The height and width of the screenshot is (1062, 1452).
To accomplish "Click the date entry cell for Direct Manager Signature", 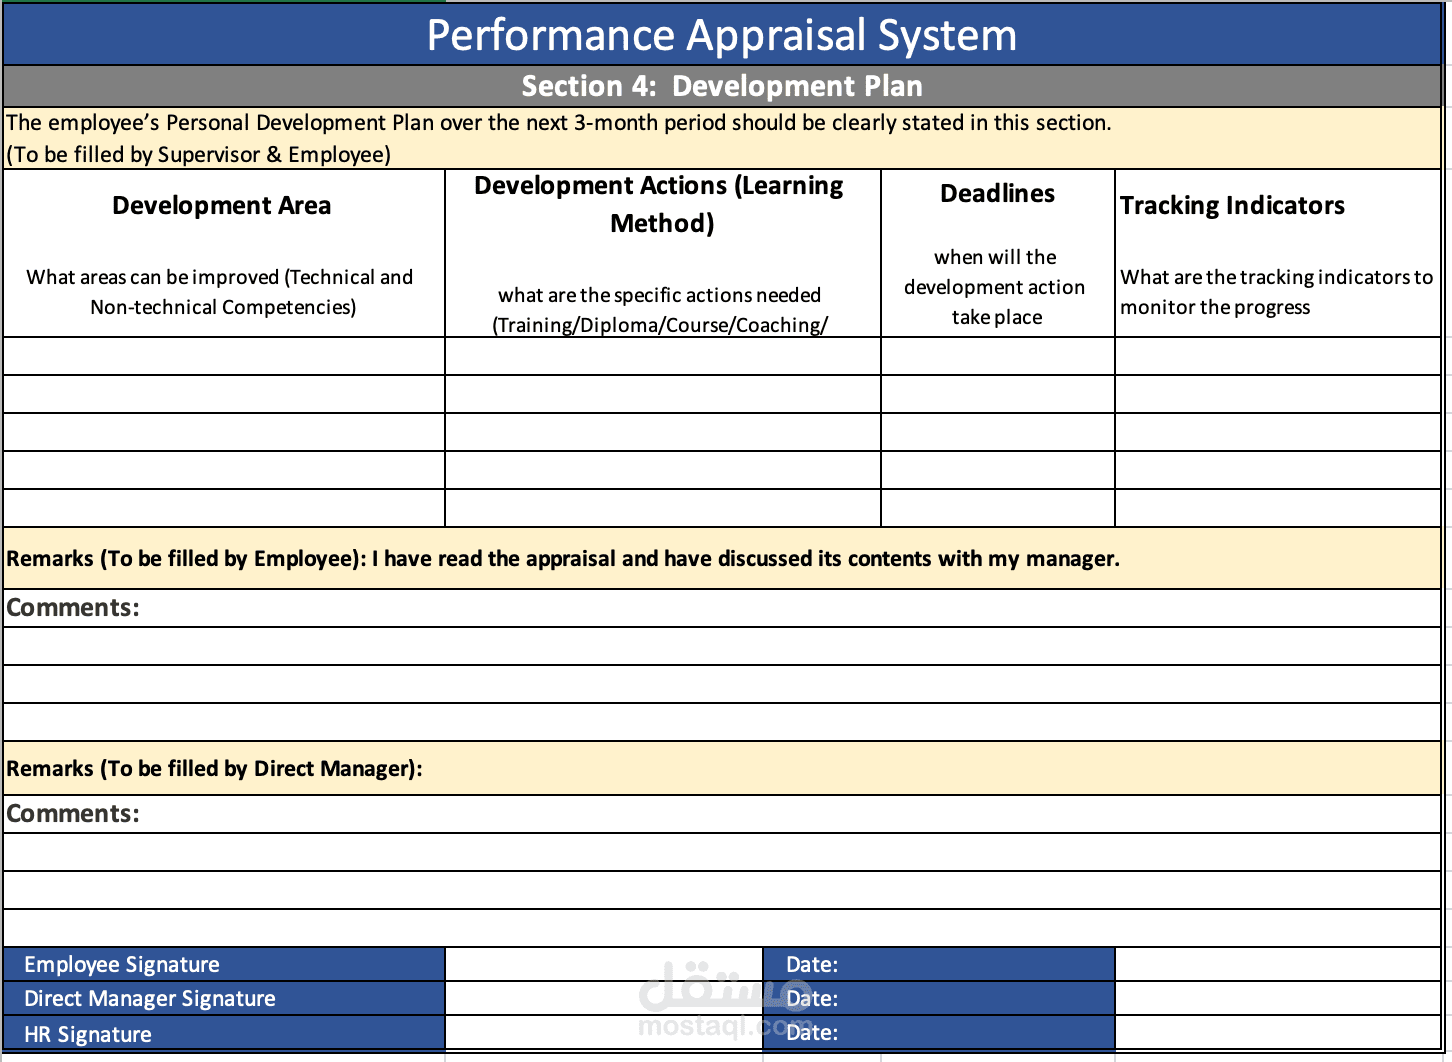I will [1278, 998].
